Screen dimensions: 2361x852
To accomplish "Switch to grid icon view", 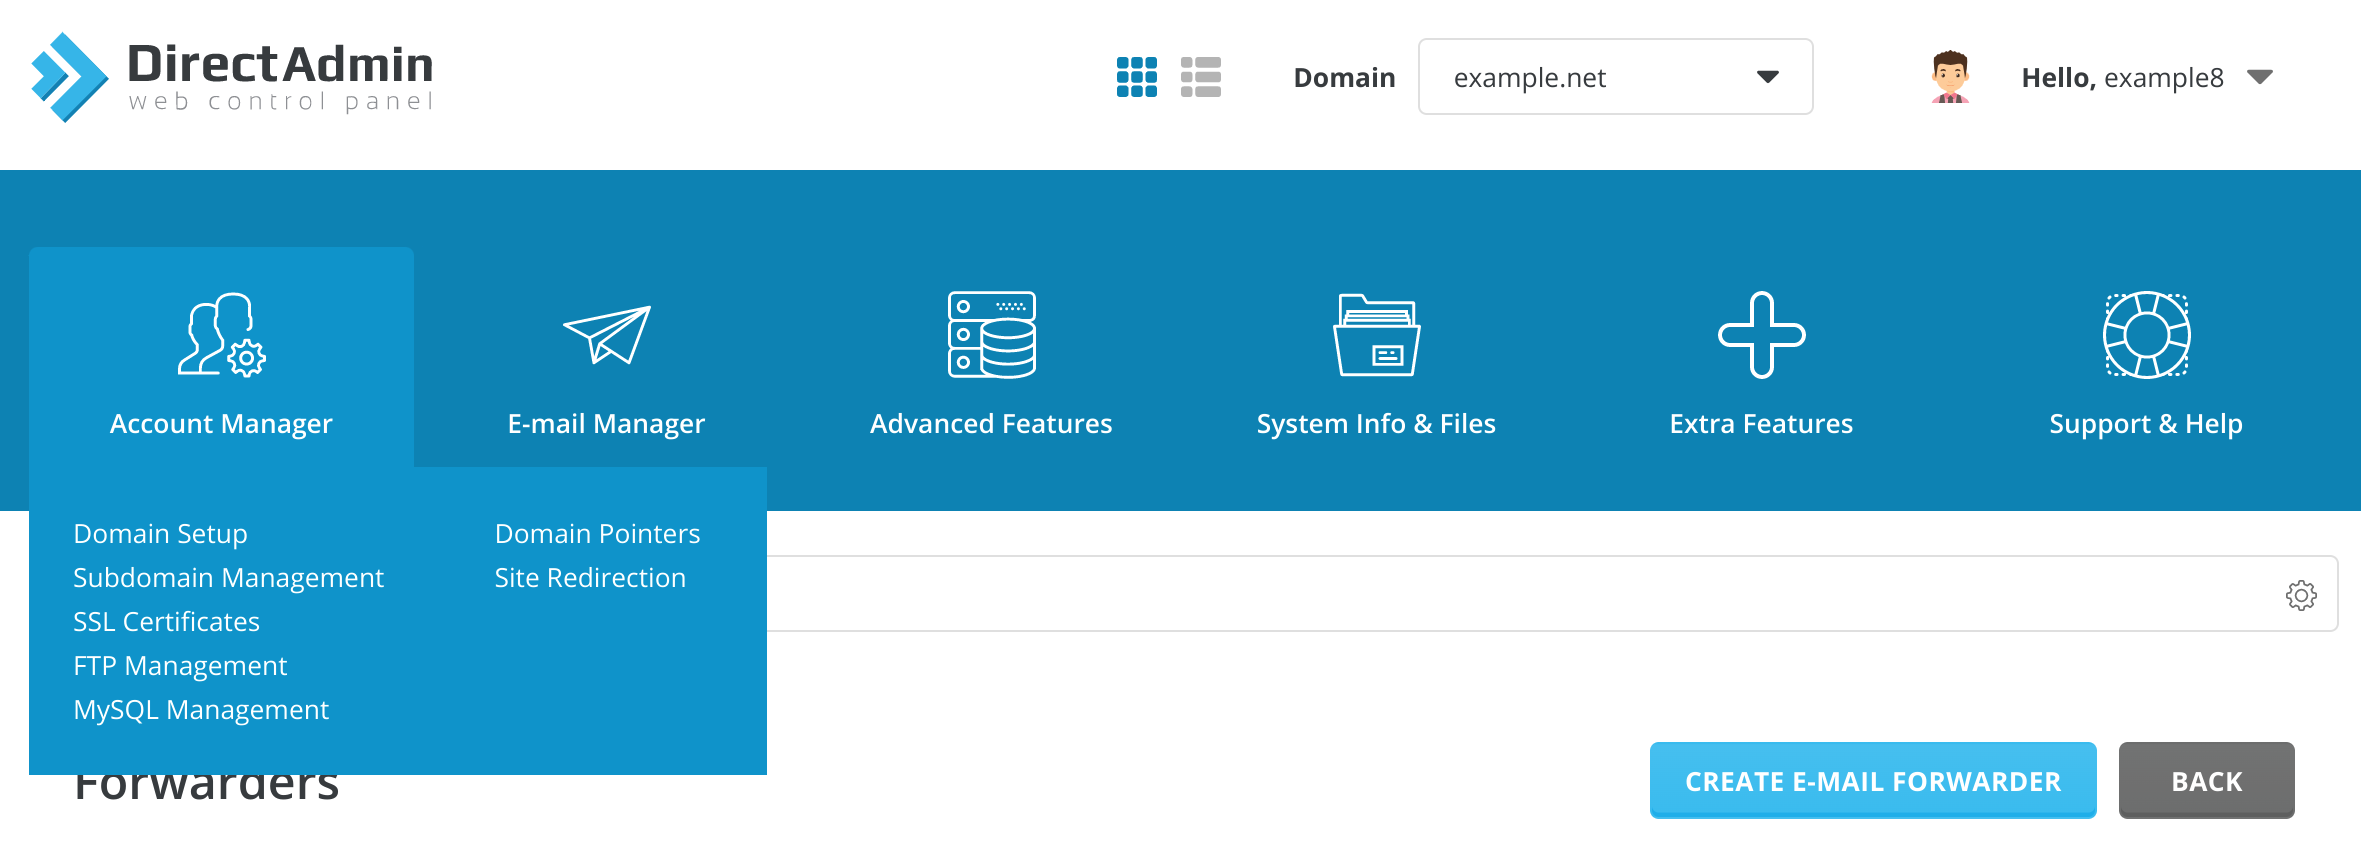I will tap(1136, 77).
